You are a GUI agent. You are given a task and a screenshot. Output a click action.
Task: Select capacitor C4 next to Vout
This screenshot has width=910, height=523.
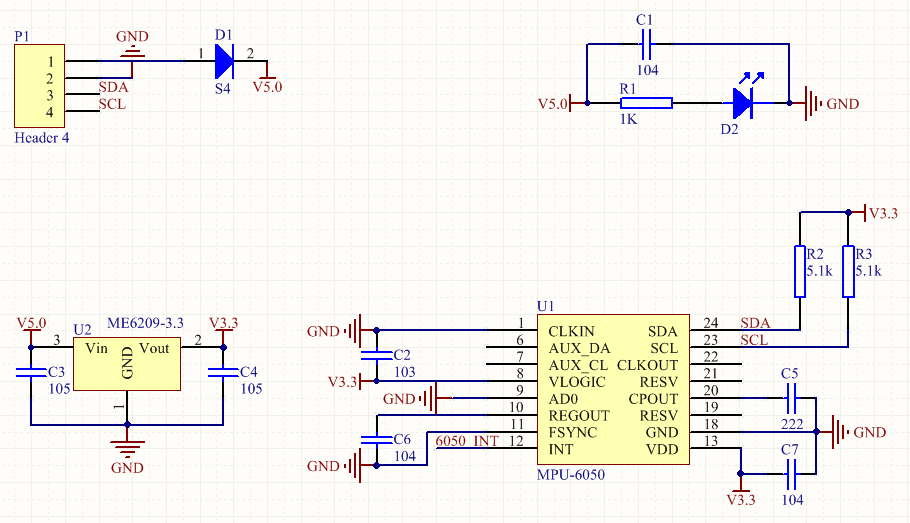(223, 372)
